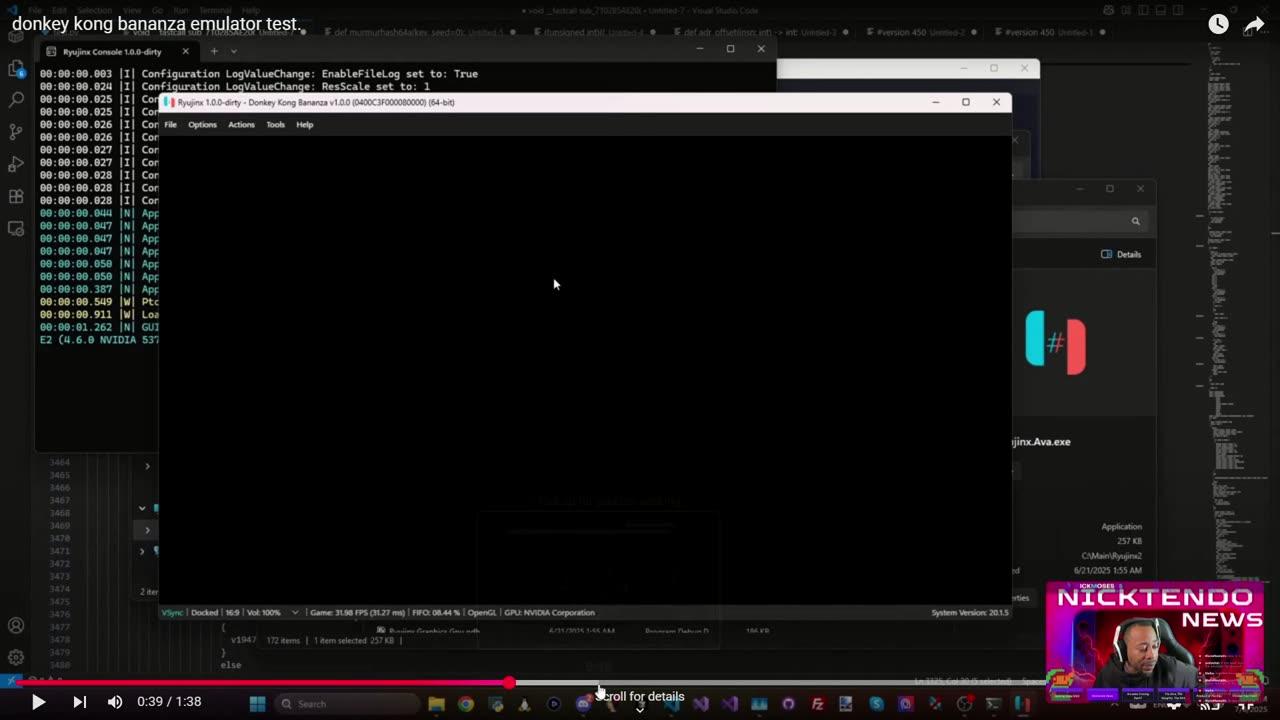The width and height of the screenshot is (1280, 720).
Task: Open VS Code Remote Explorer icon
Action: coord(16,228)
